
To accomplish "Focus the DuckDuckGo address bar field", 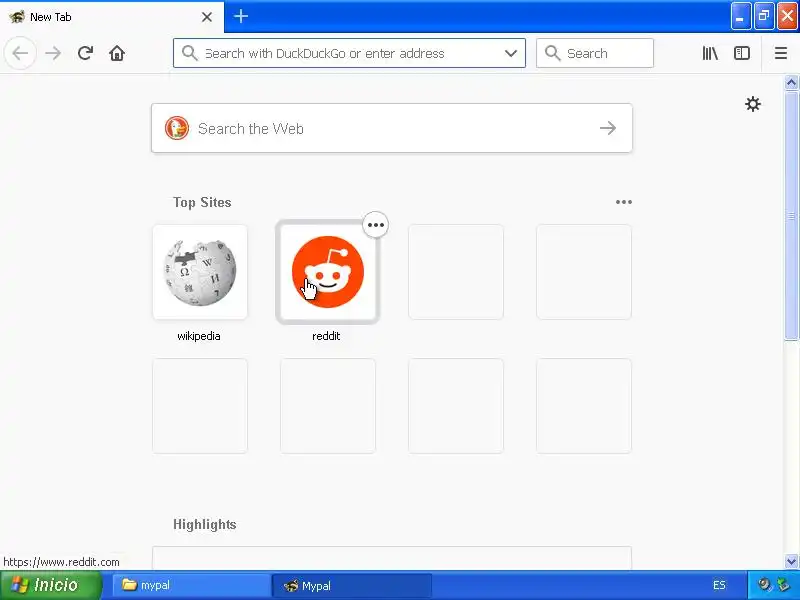I will 349,53.
